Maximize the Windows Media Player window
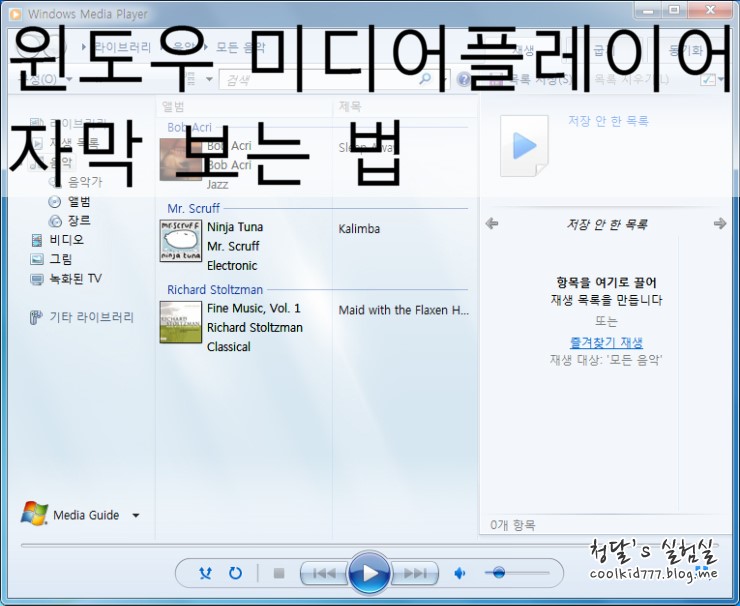 click(x=674, y=9)
